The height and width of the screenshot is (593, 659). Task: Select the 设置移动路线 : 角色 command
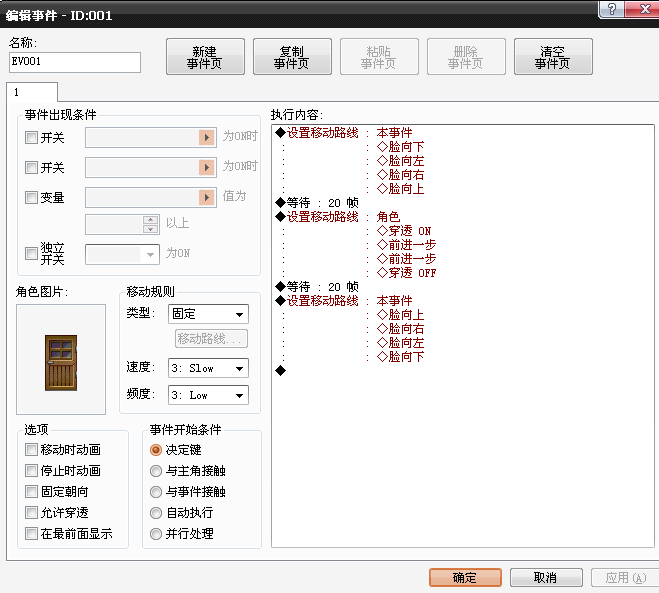tap(337, 217)
